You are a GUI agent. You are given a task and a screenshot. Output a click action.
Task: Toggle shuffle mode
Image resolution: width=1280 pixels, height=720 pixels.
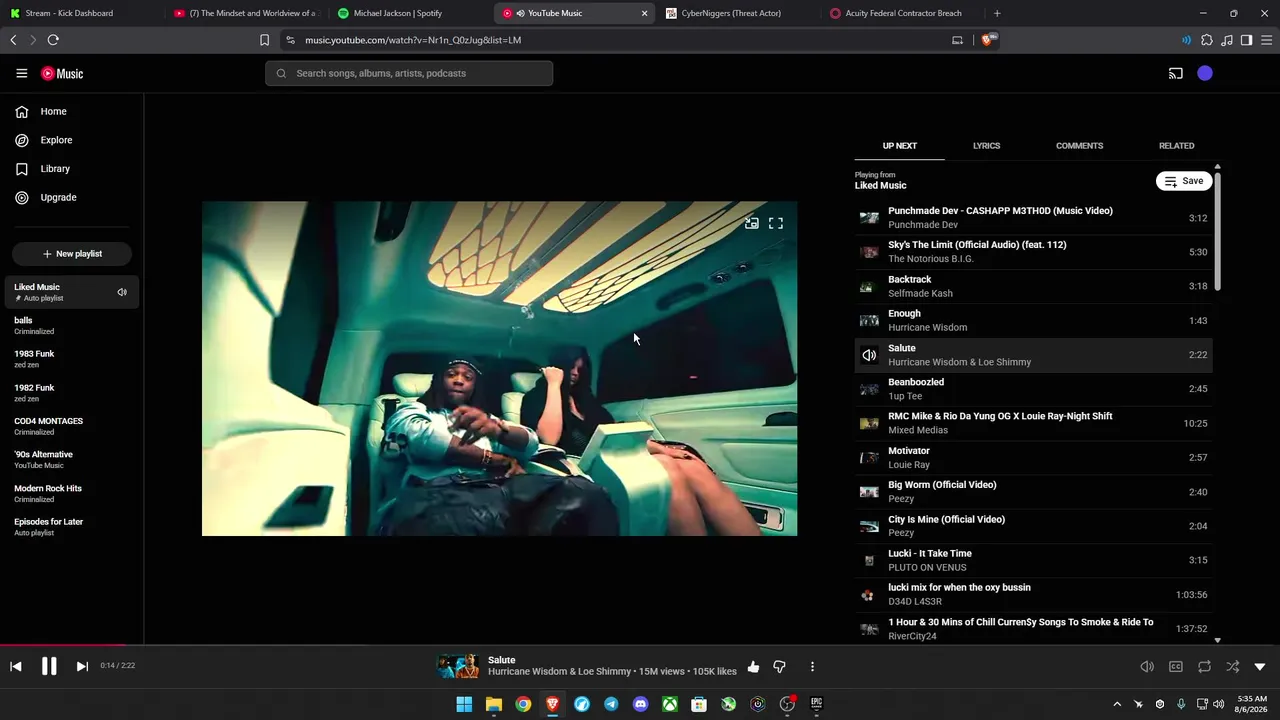[x=1232, y=666]
